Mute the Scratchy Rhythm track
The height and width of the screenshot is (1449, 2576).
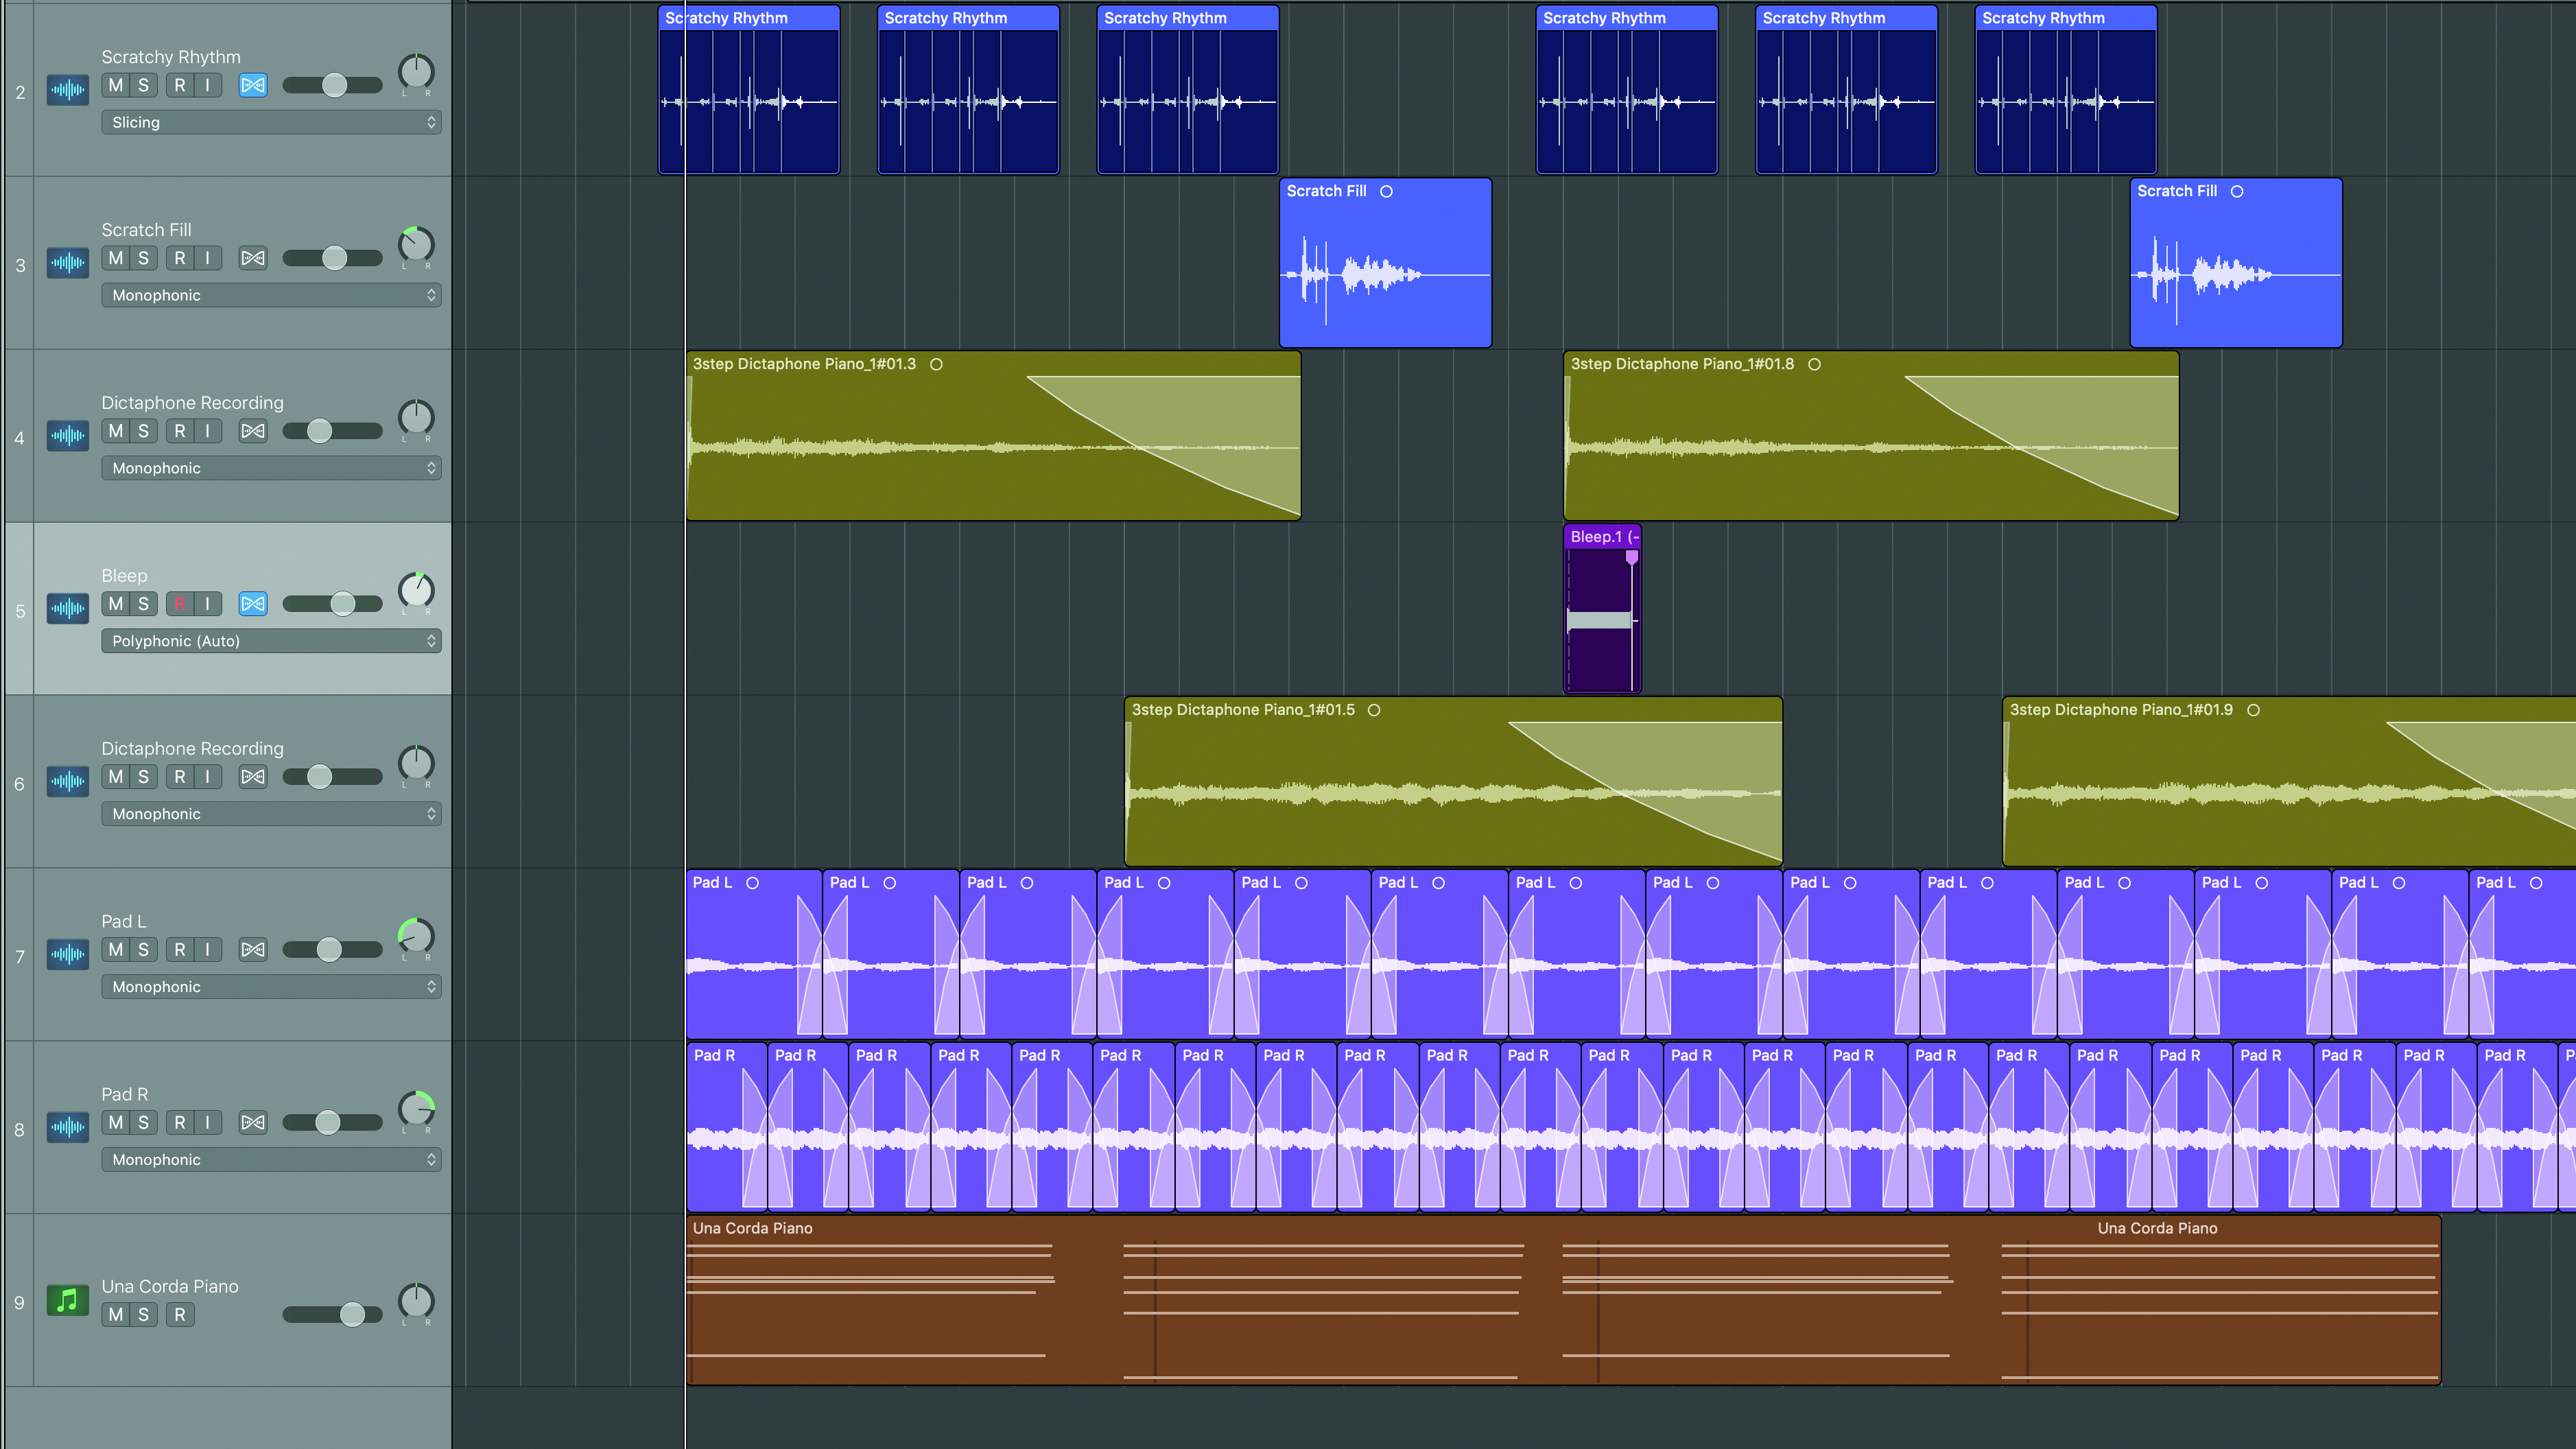tap(116, 85)
